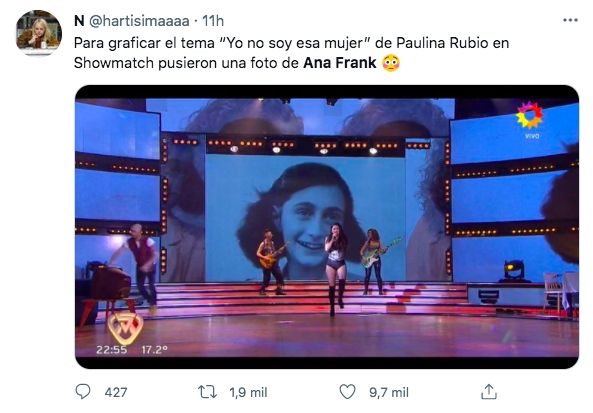Open the share upload-arrow icon
Image resolution: width=593 pixels, height=413 pixels.
[x=489, y=391]
